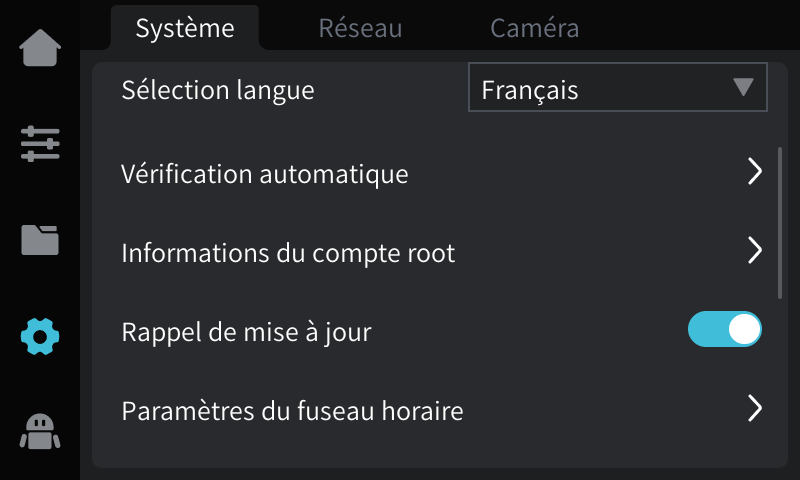Click the Sélection langue label

coord(218,89)
